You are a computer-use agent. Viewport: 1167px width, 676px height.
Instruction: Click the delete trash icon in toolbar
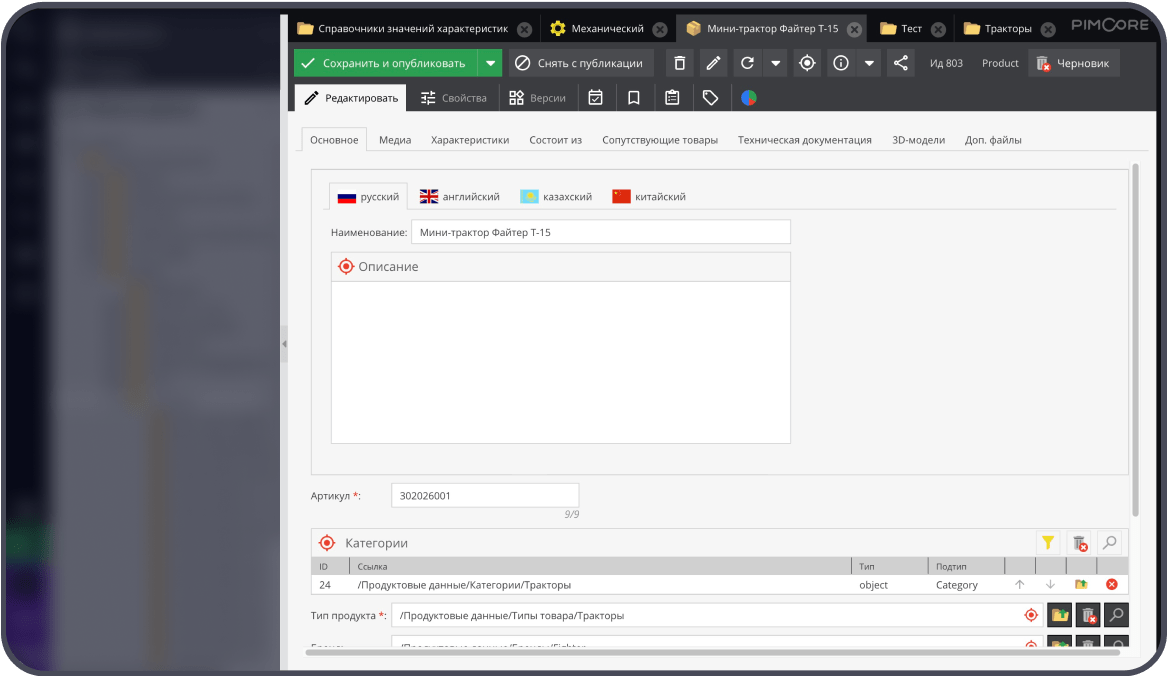[x=680, y=63]
